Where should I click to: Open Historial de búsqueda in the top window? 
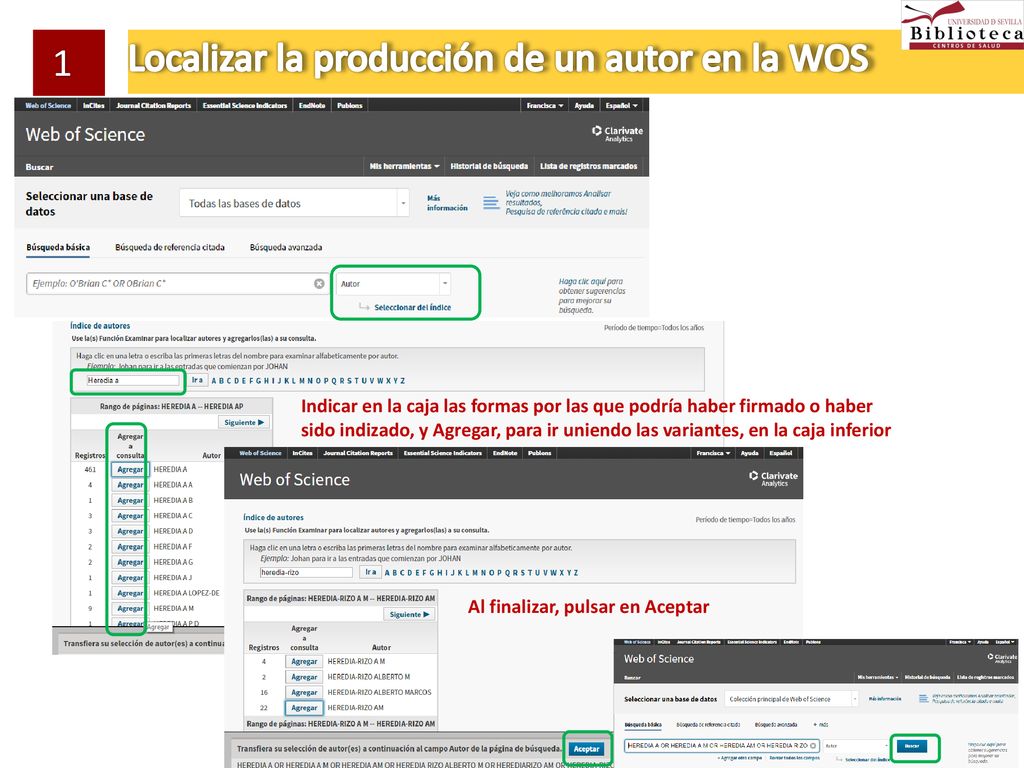click(489, 167)
